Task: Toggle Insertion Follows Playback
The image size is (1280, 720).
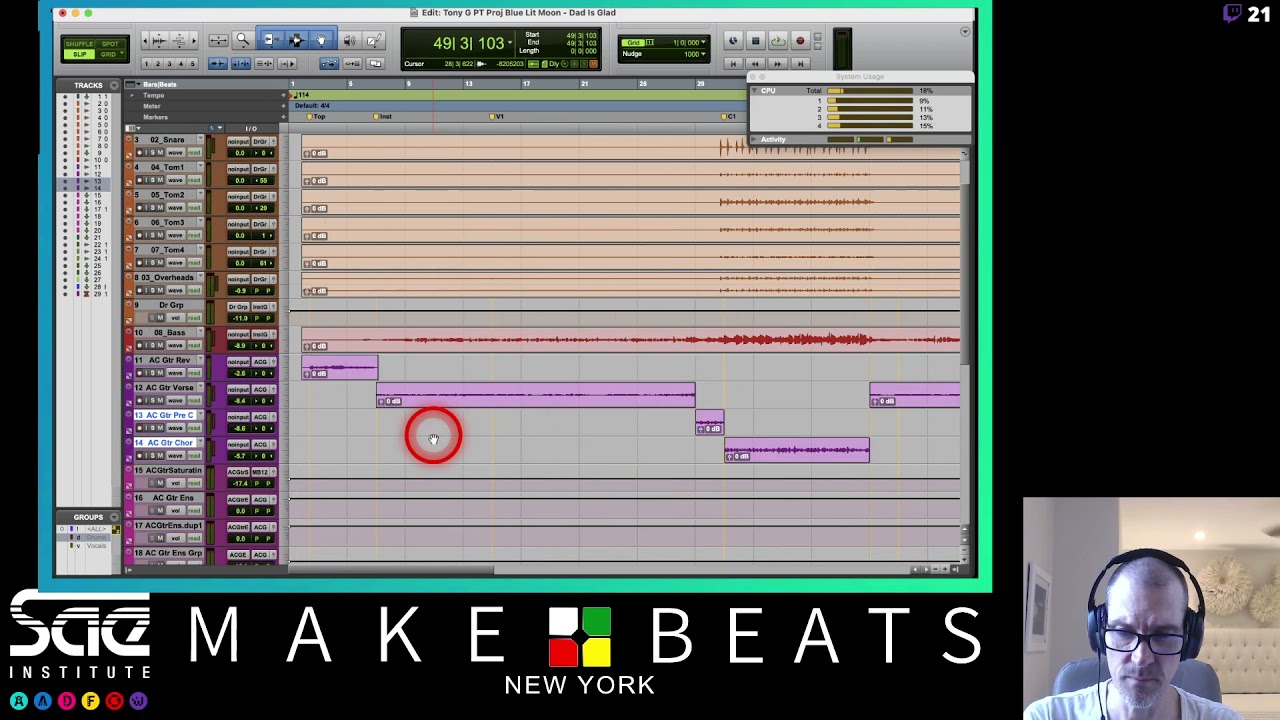Action: pos(287,63)
